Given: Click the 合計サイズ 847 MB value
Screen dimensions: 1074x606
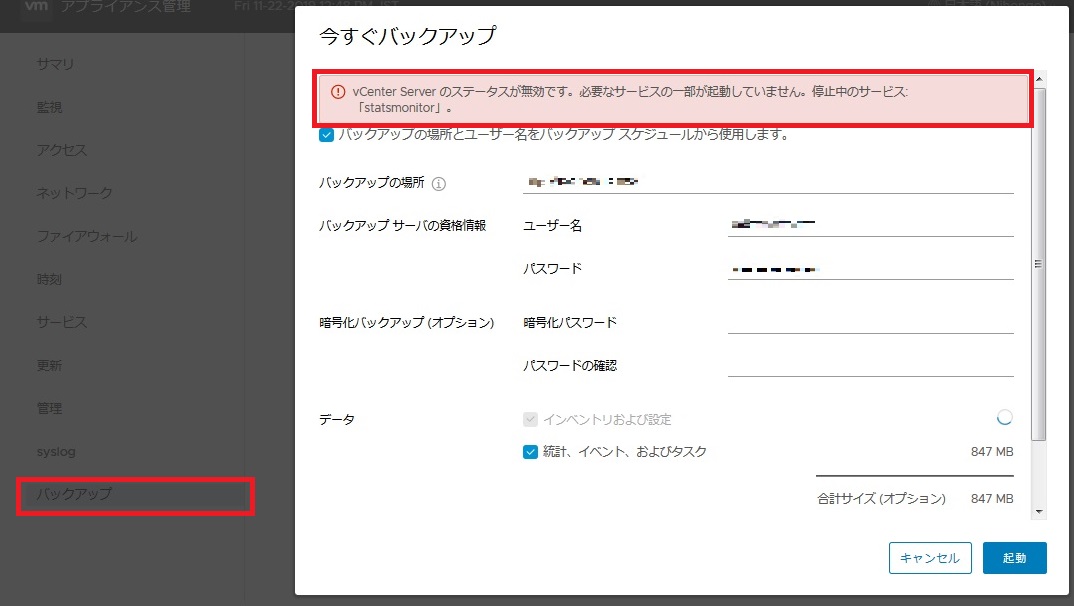Looking at the screenshot, I should (x=992, y=498).
